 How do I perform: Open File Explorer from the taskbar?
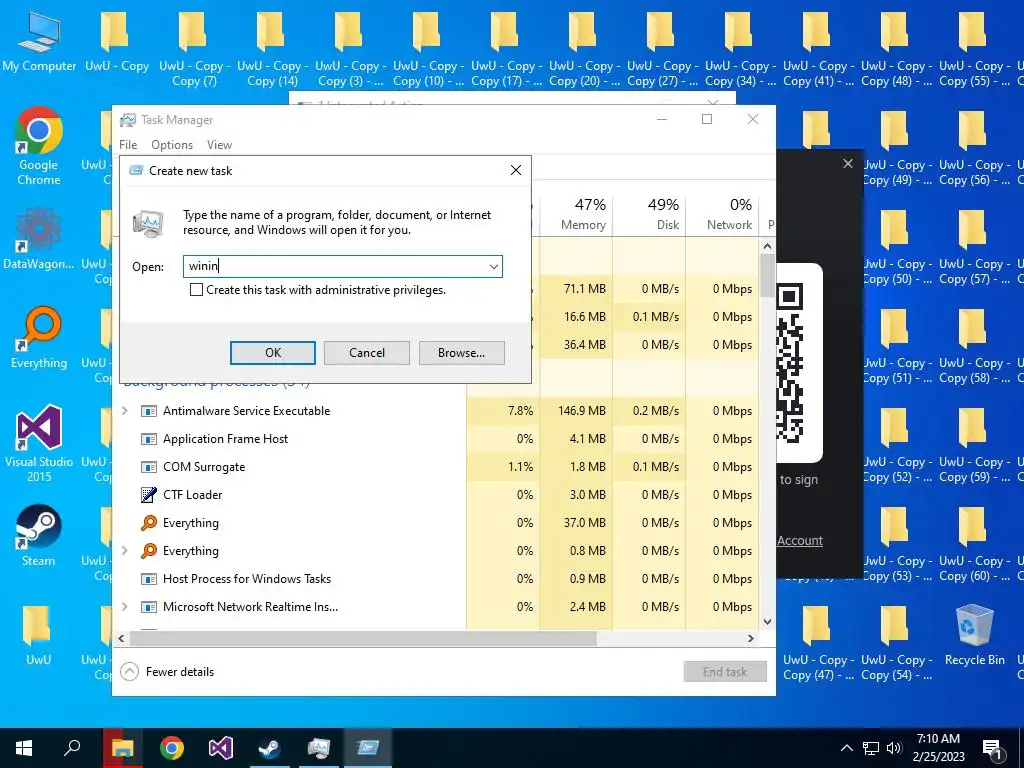pyautogui.click(x=122, y=748)
